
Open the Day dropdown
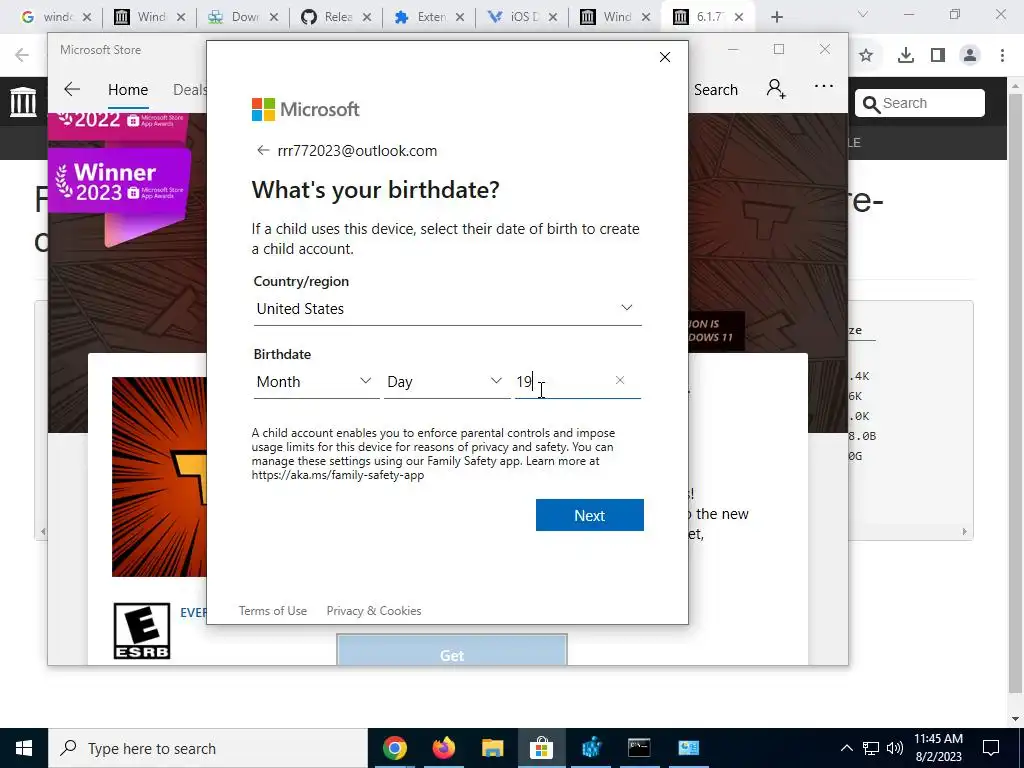coord(447,381)
